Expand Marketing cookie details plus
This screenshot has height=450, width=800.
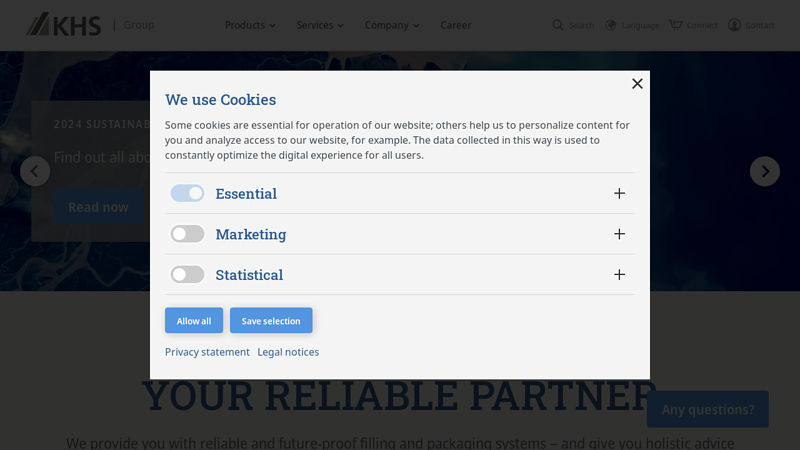pos(619,234)
